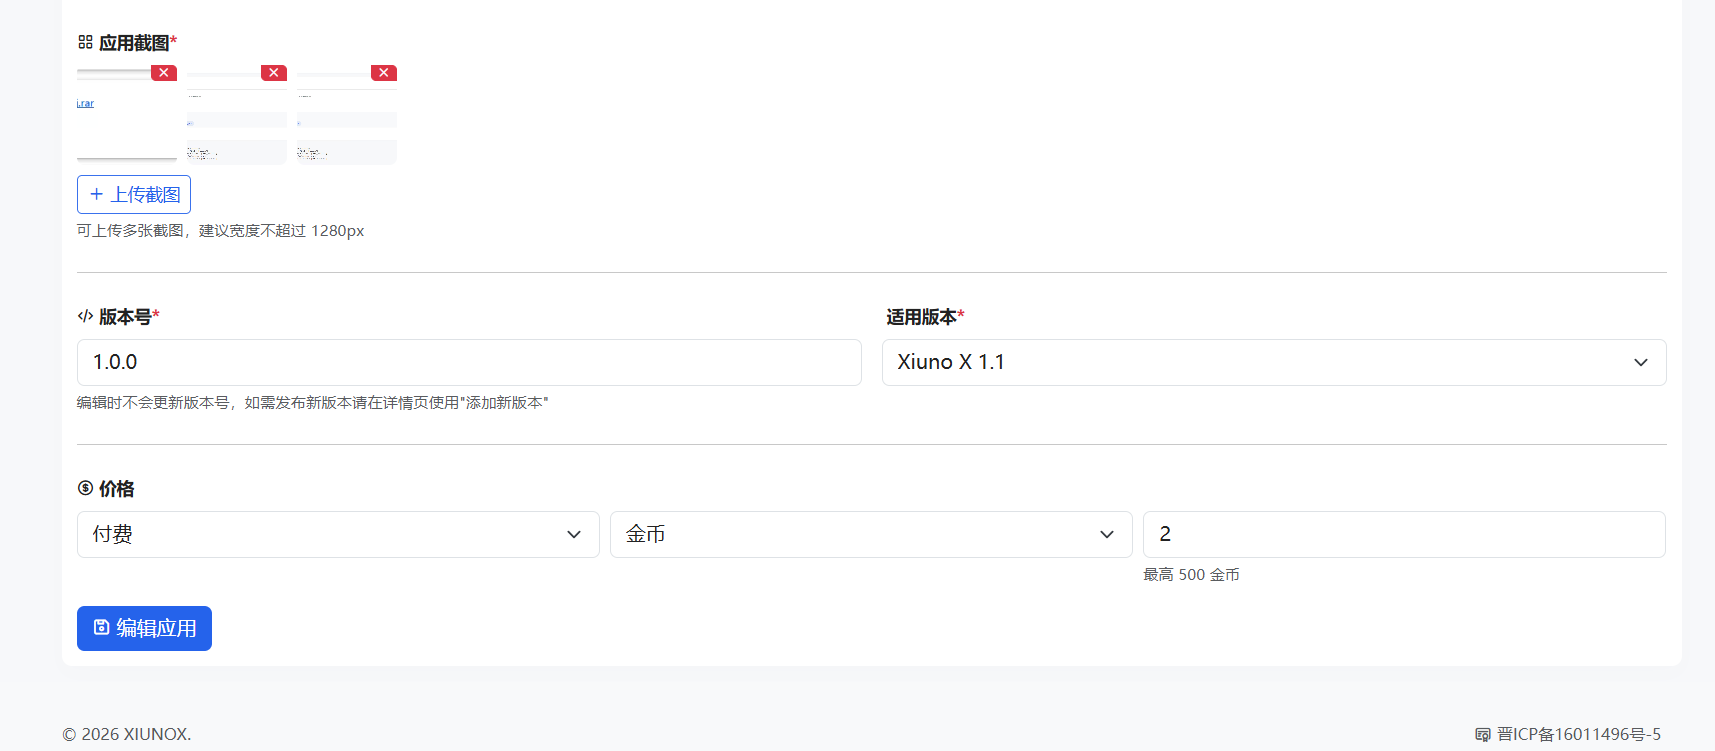
Task: Remove the second screenshot thumbnail
Action: click(274, 73)
